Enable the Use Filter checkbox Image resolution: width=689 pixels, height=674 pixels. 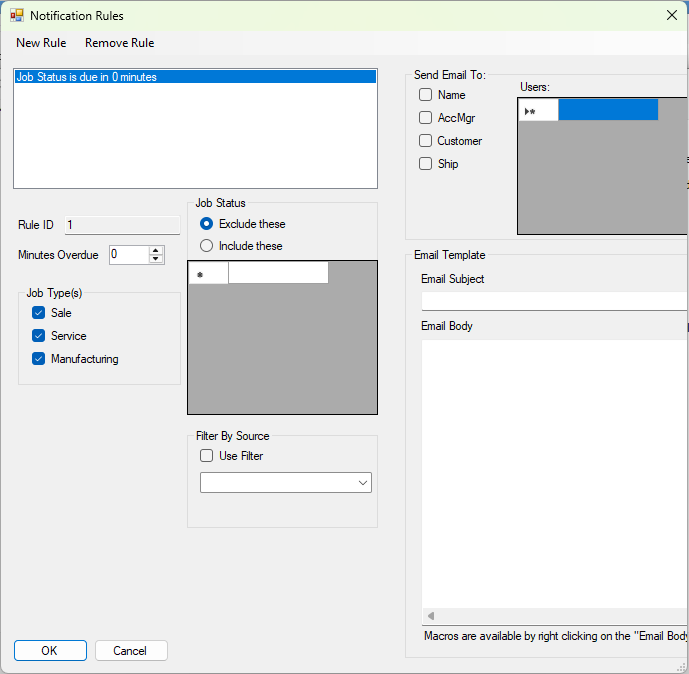[207, 456]
